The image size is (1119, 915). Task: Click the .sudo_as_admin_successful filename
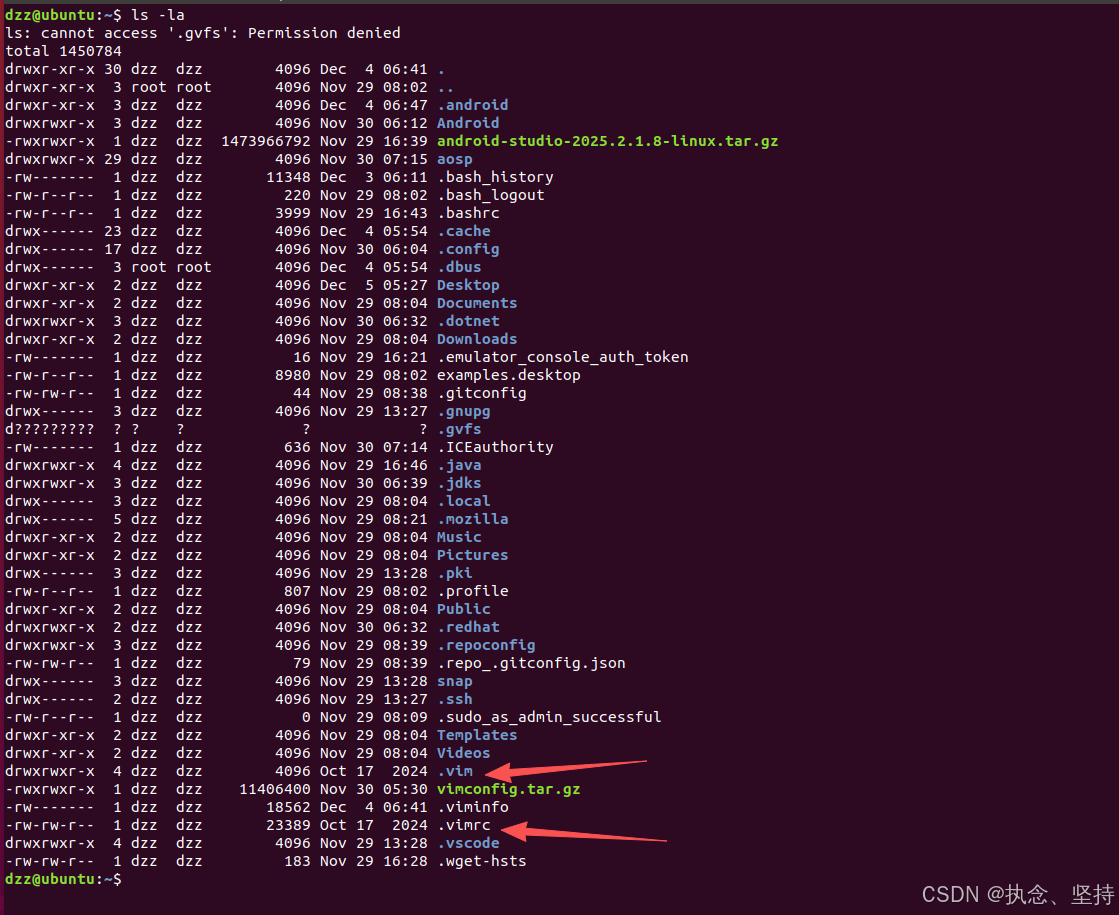click(x=549, y=717)
